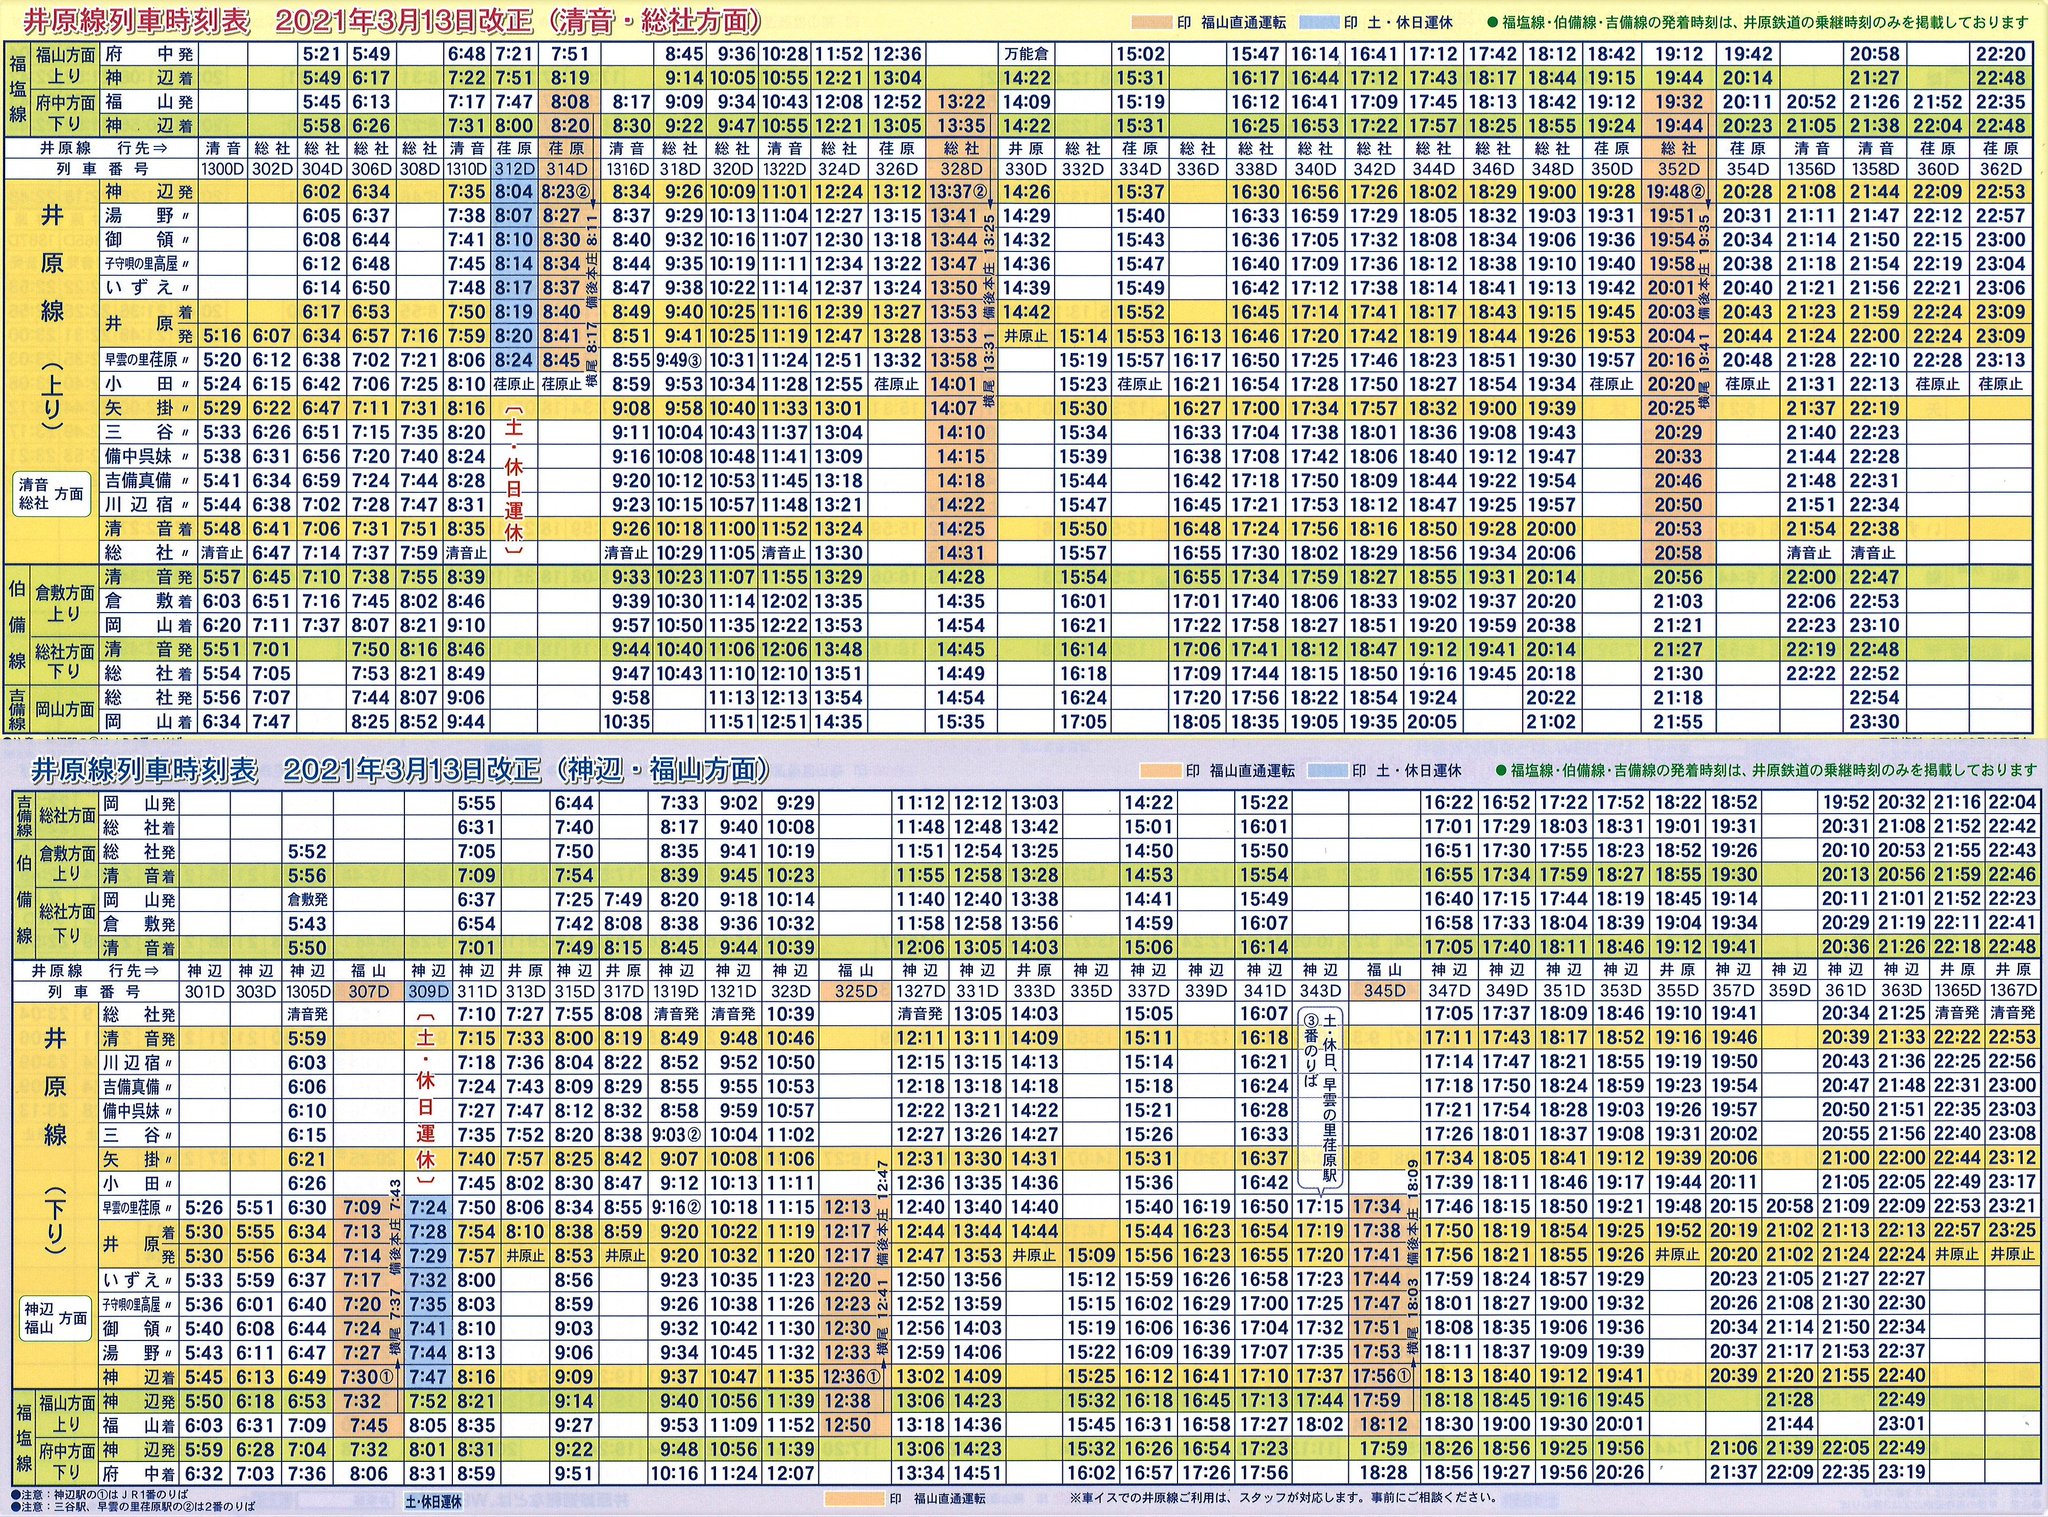The height and width of the screenshot is (1517, 2048).
Task: Click train number 301D
Action: coord(205,991)
